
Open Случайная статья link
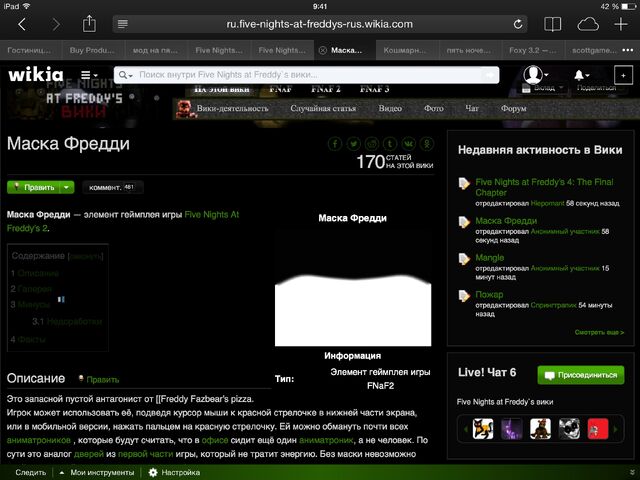(323, 108)
